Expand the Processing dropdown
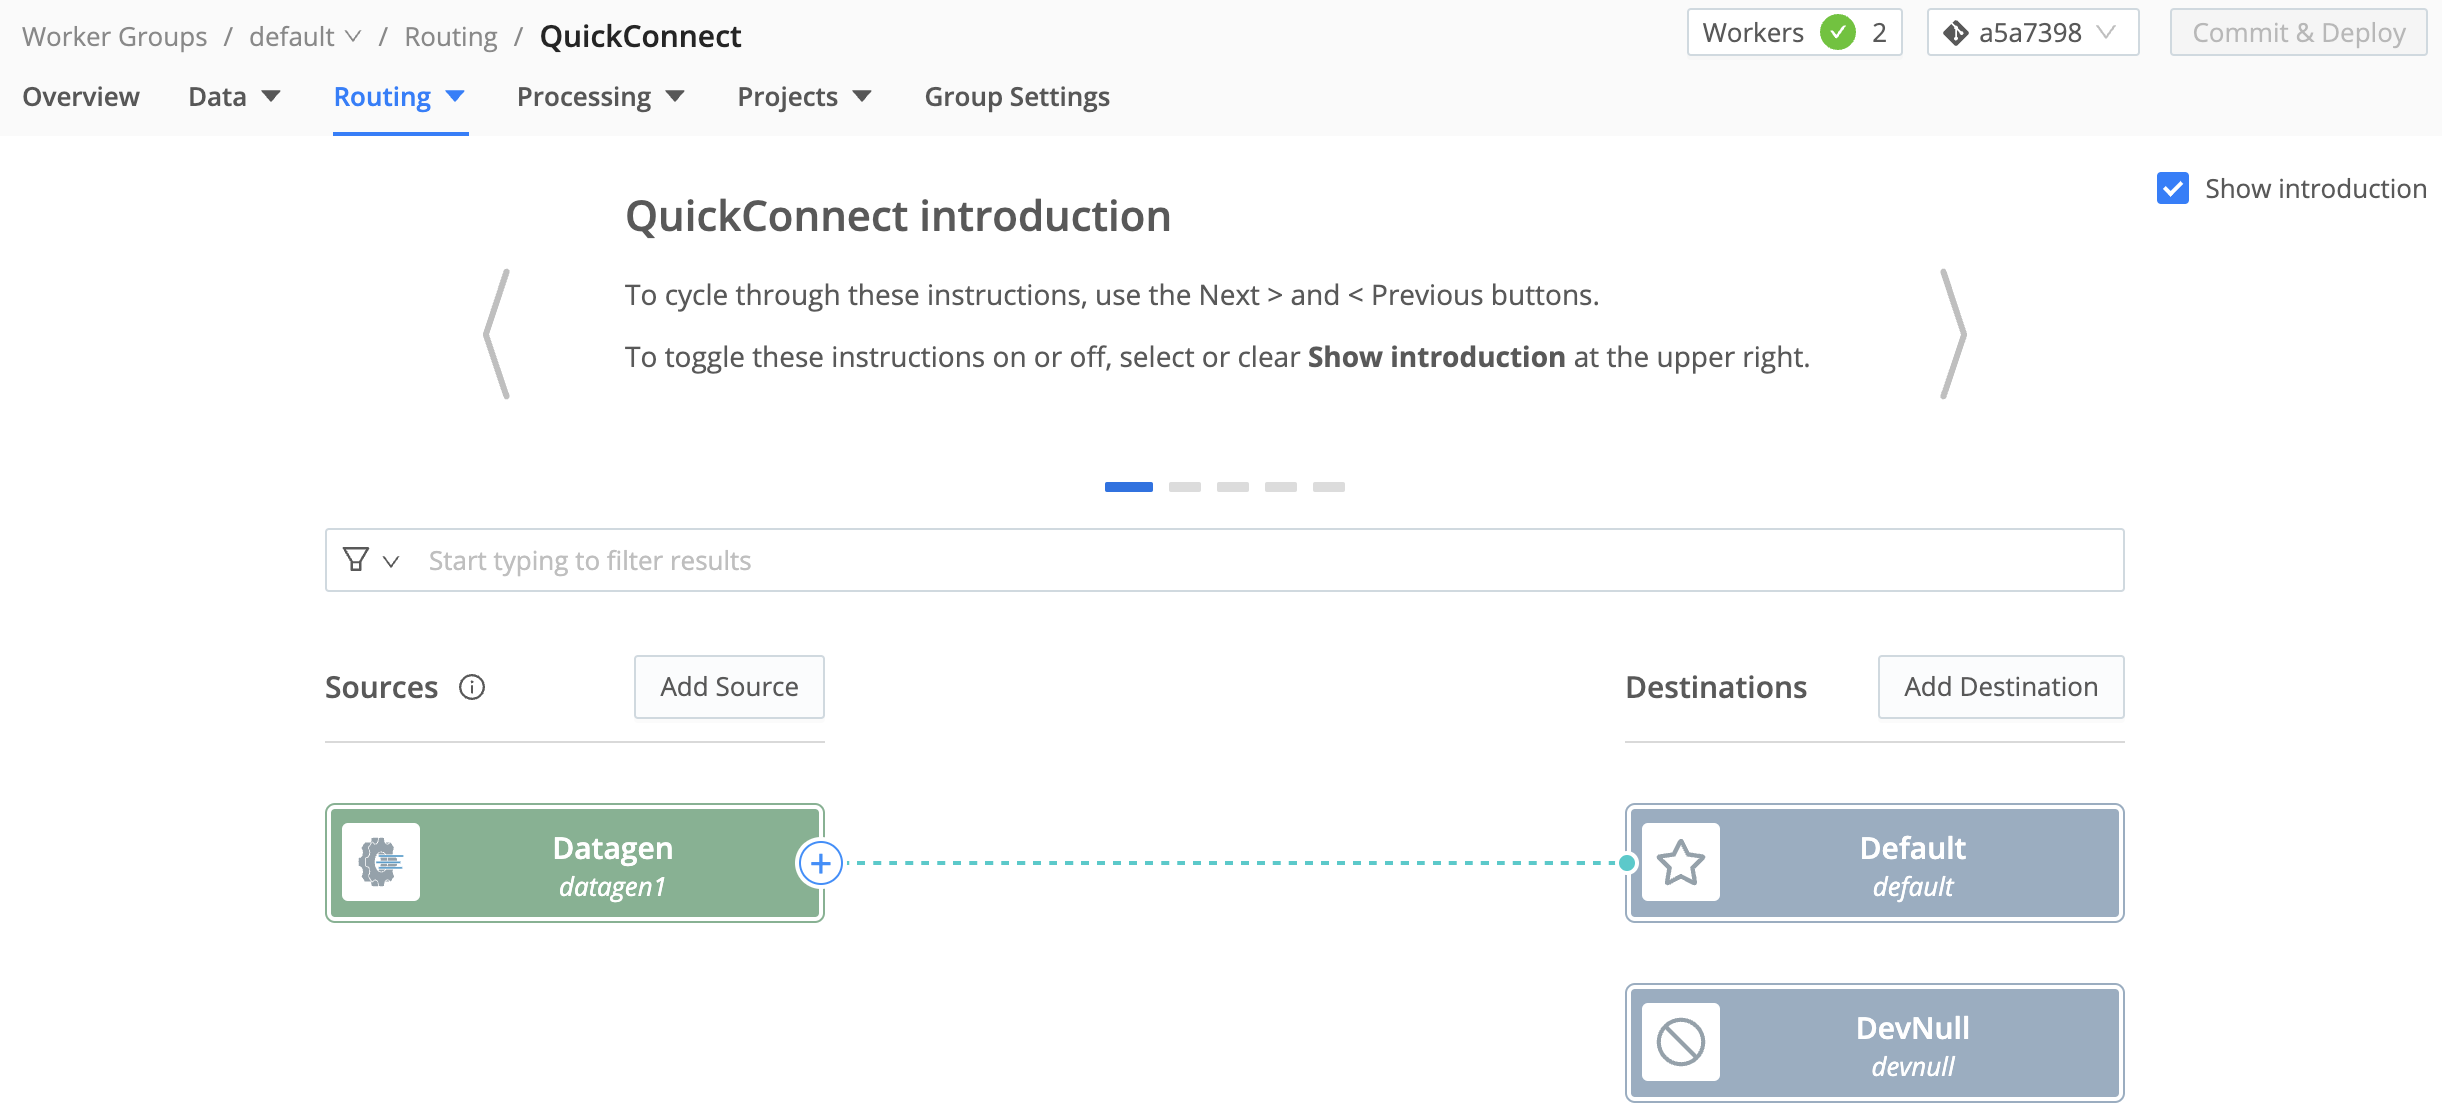The height and width of the screenshot is (1120, 2442). (x=600, y=96)
